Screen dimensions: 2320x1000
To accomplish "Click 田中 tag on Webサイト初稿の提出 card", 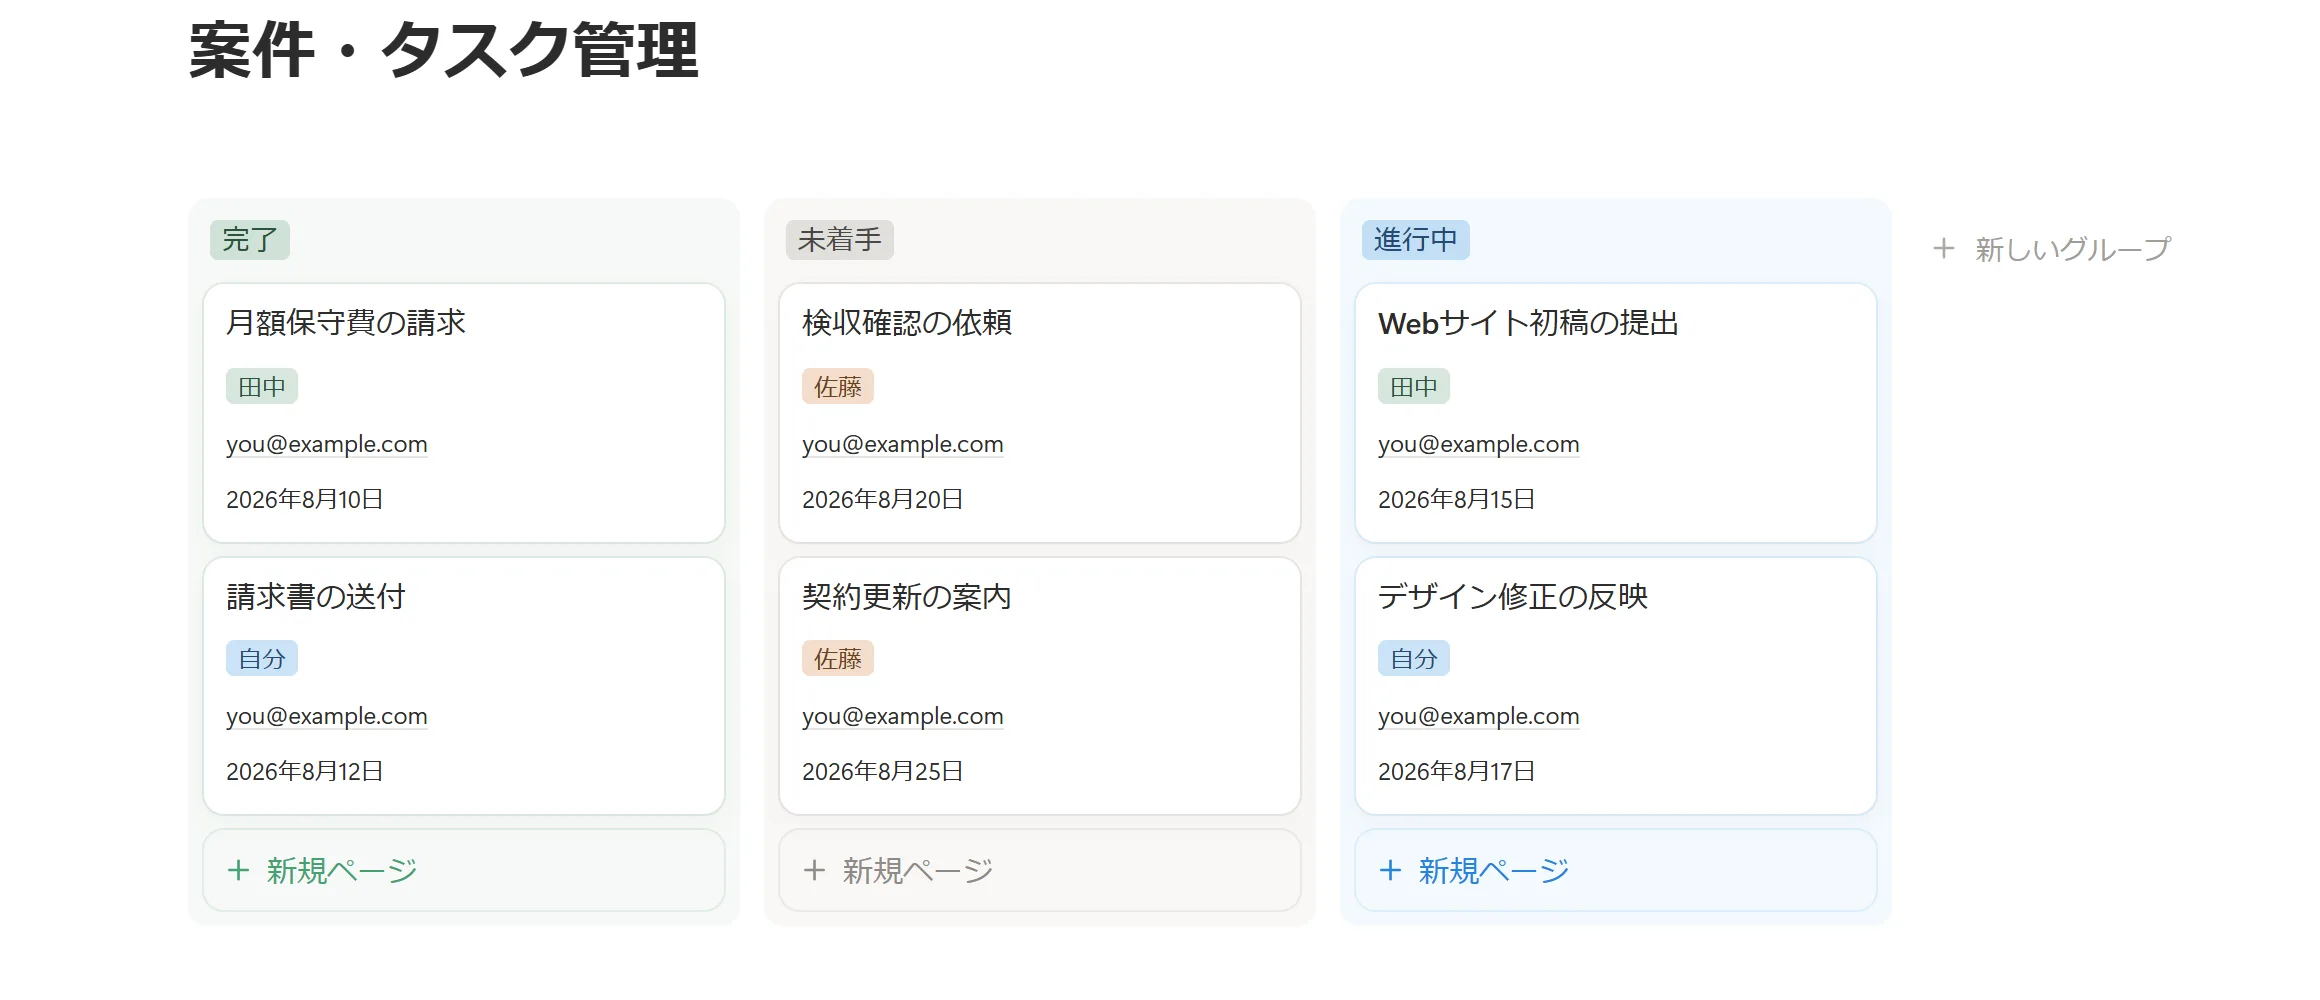I will (1414, 386).
